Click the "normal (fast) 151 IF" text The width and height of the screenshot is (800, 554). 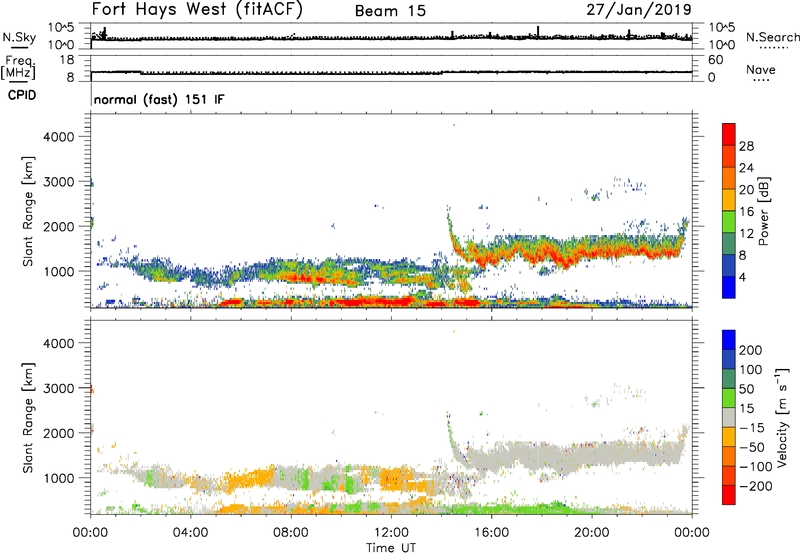tap(159, 99)
